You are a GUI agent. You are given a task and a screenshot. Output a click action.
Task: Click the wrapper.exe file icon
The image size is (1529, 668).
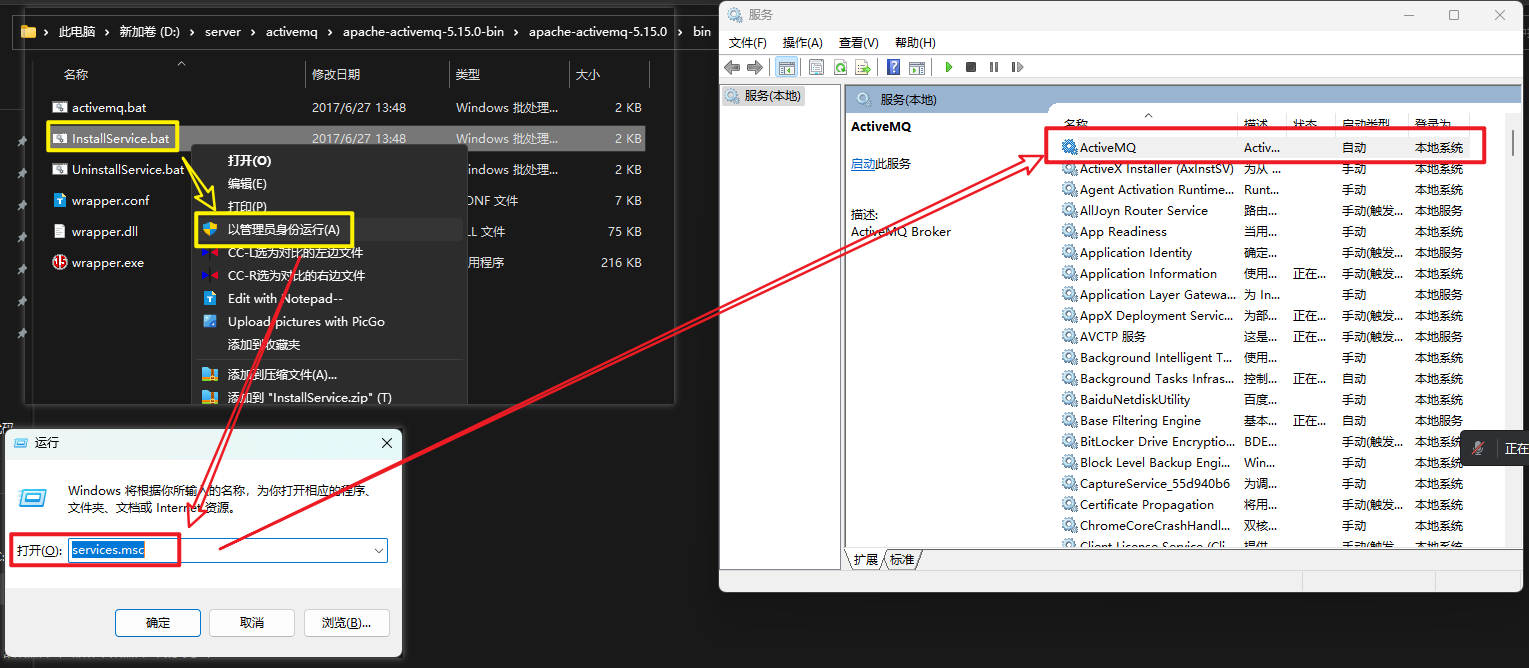pyautogui.click(x=59, y=263)
